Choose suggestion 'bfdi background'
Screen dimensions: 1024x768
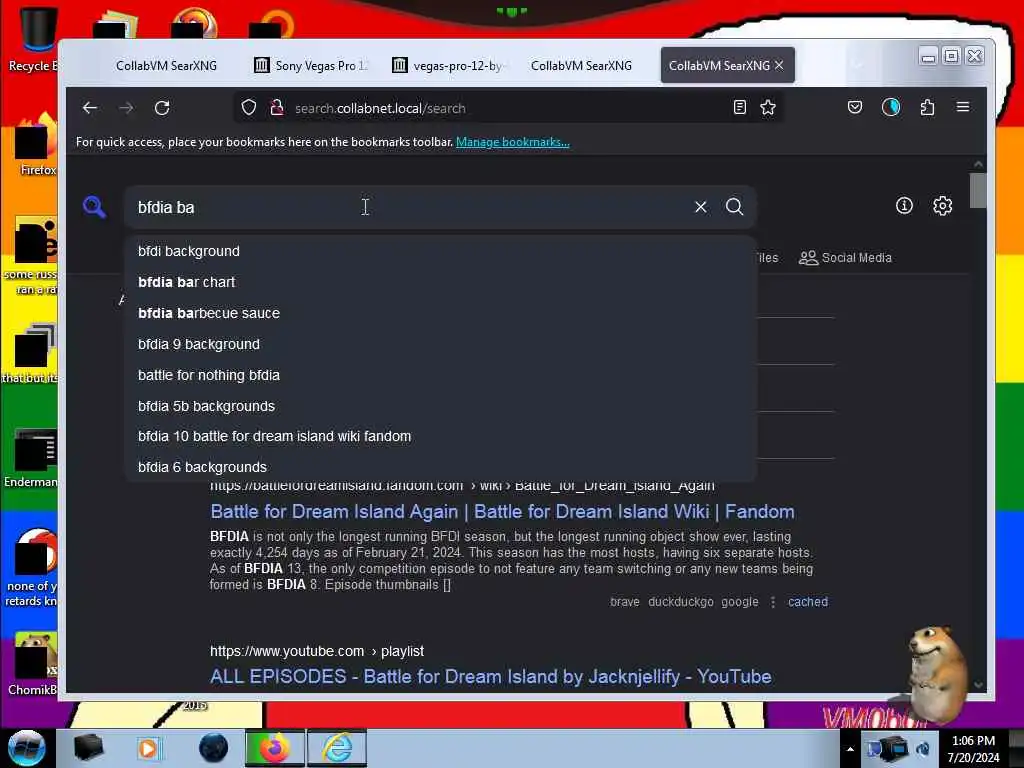[x=441, y=251]
